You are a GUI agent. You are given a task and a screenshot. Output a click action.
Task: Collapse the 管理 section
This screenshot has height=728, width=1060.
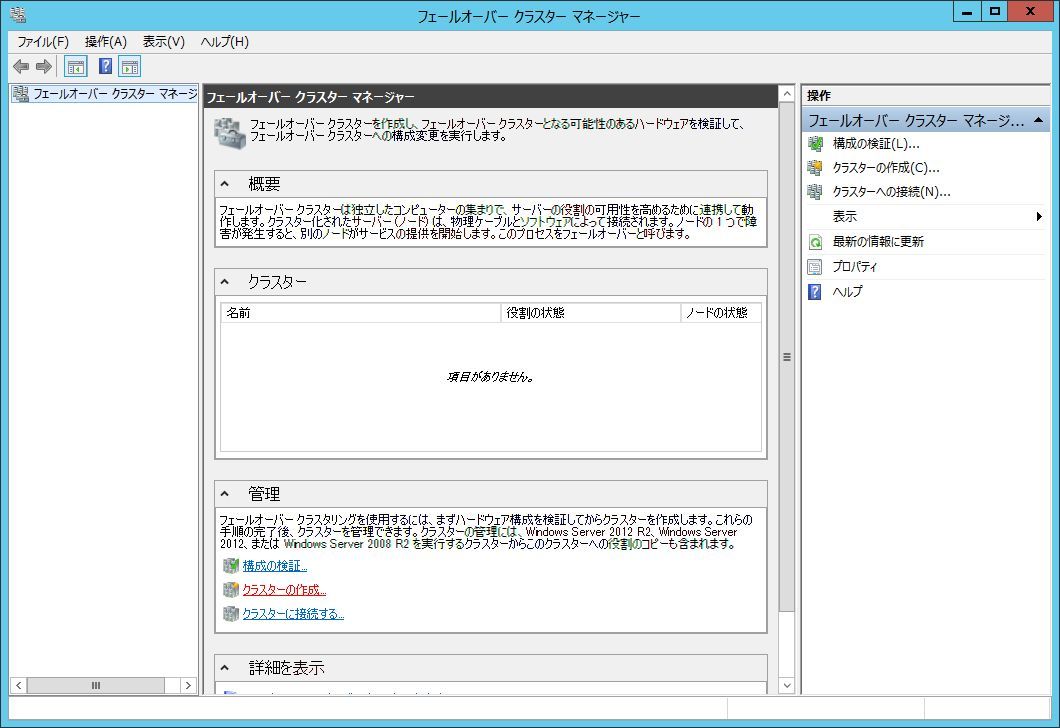pyautogui.click(x=225, y=494)
